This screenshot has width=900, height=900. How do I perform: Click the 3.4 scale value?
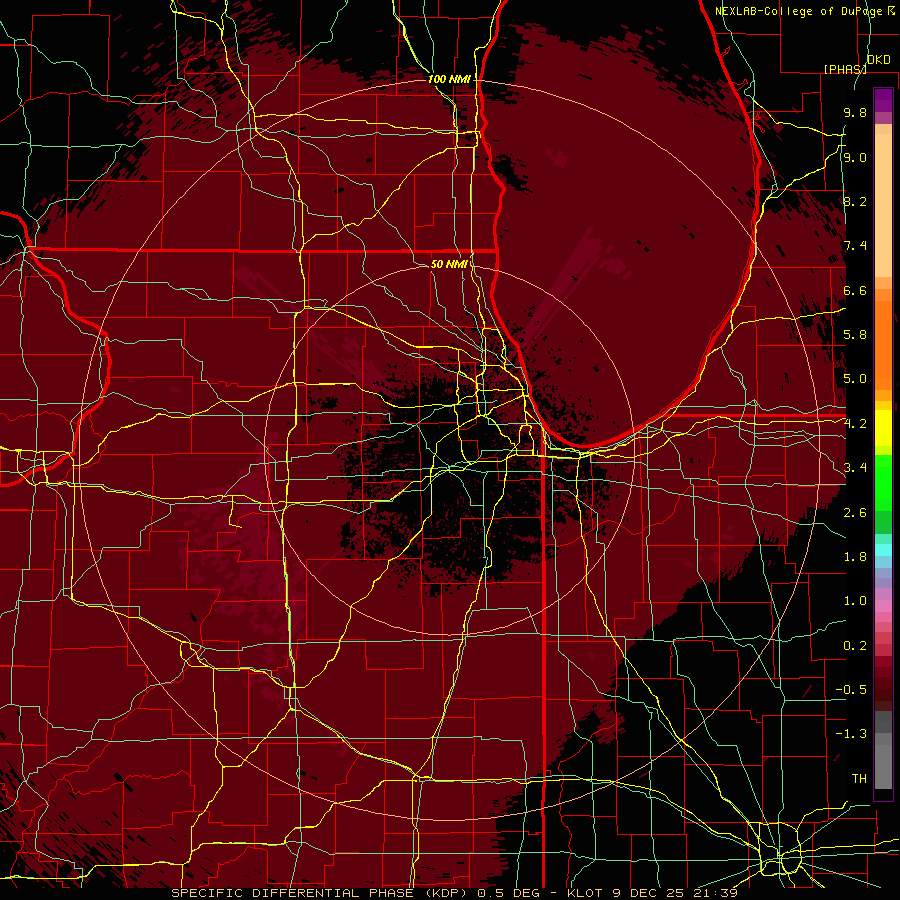point(855,468)
